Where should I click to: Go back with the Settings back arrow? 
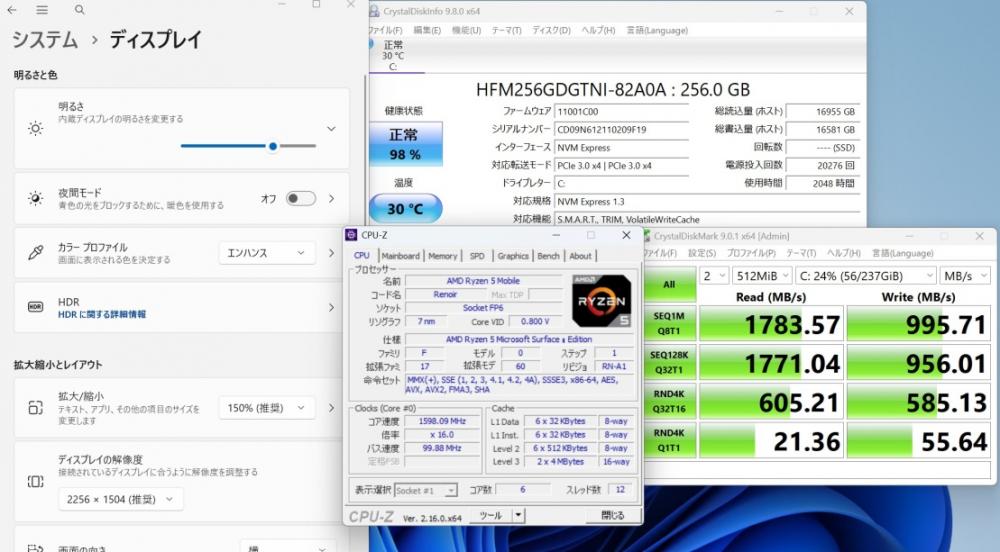coord(11,10)
